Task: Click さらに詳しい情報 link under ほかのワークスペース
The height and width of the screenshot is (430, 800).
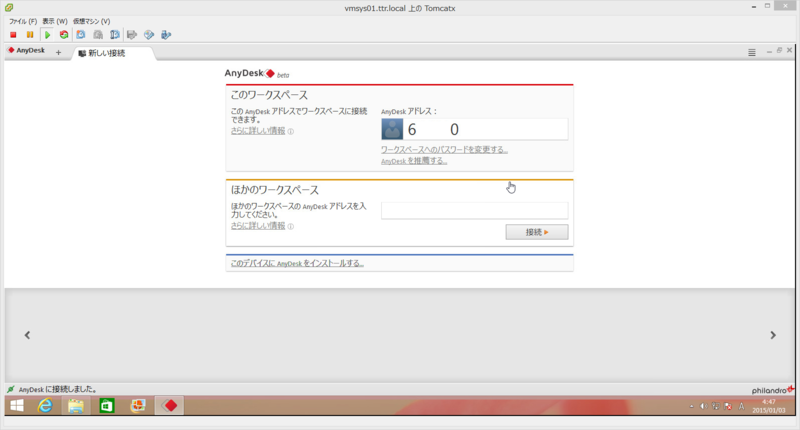Action: click(x=258, y=226)
